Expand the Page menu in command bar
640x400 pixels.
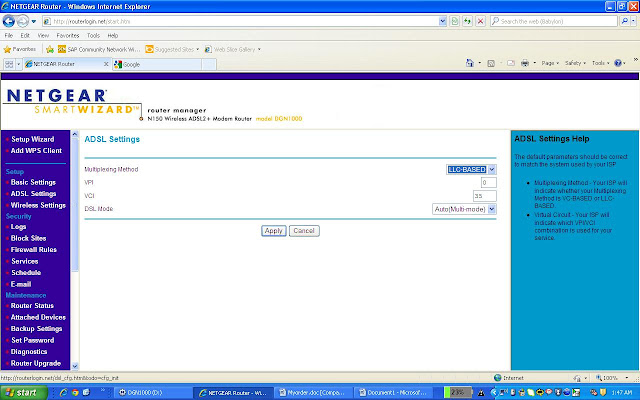(x=550, y=63)
